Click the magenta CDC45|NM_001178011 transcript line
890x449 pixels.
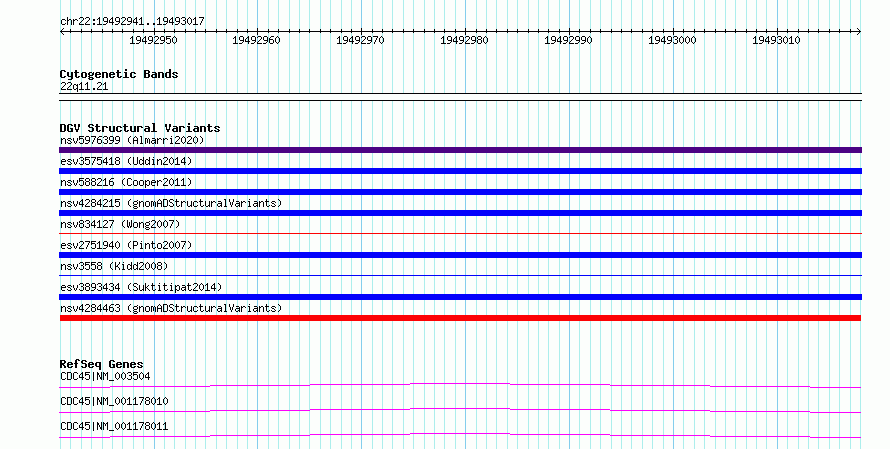460,435
